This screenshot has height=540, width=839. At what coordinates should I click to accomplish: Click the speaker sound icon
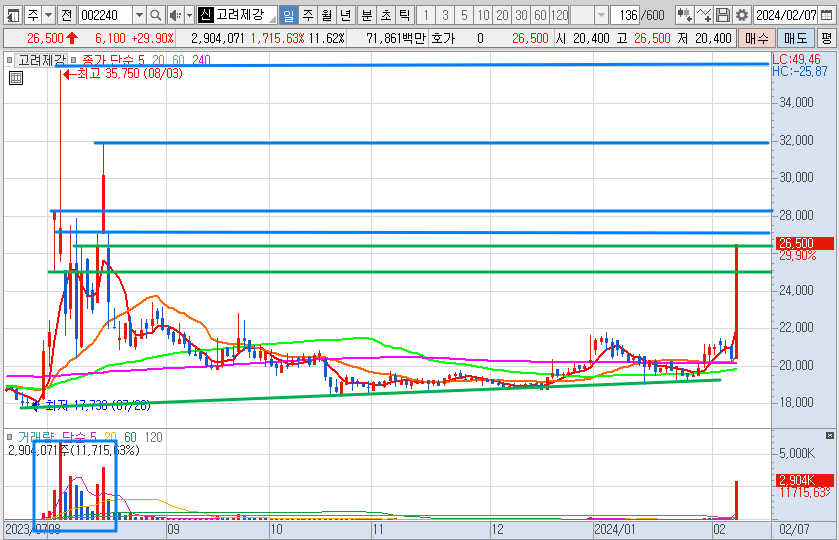click(174, 15)
